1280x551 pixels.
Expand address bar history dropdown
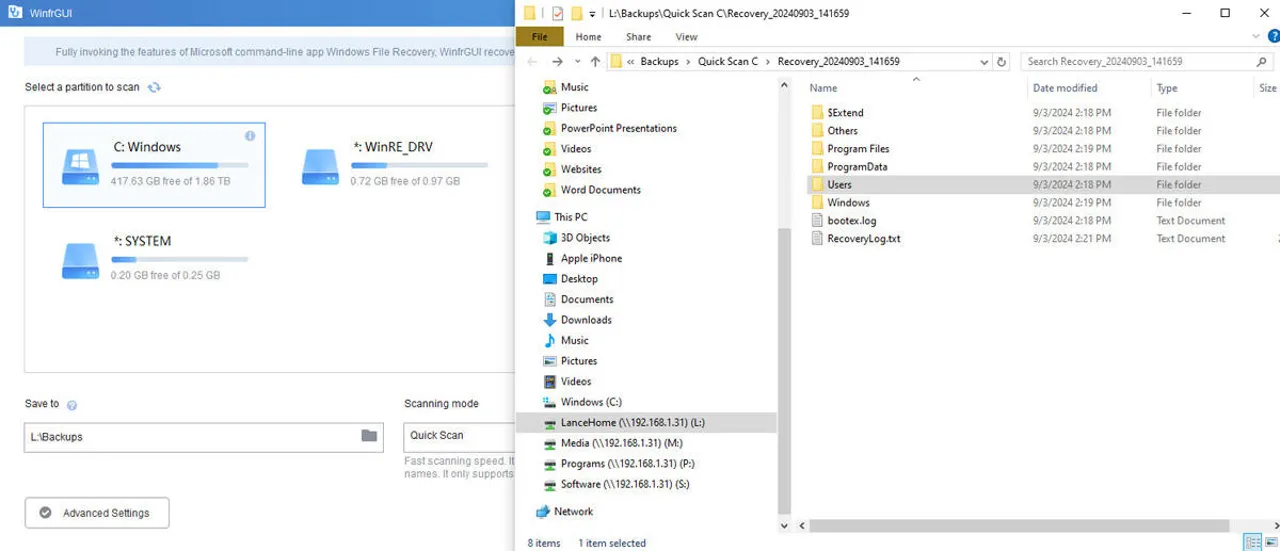click(x=985, y=62)
